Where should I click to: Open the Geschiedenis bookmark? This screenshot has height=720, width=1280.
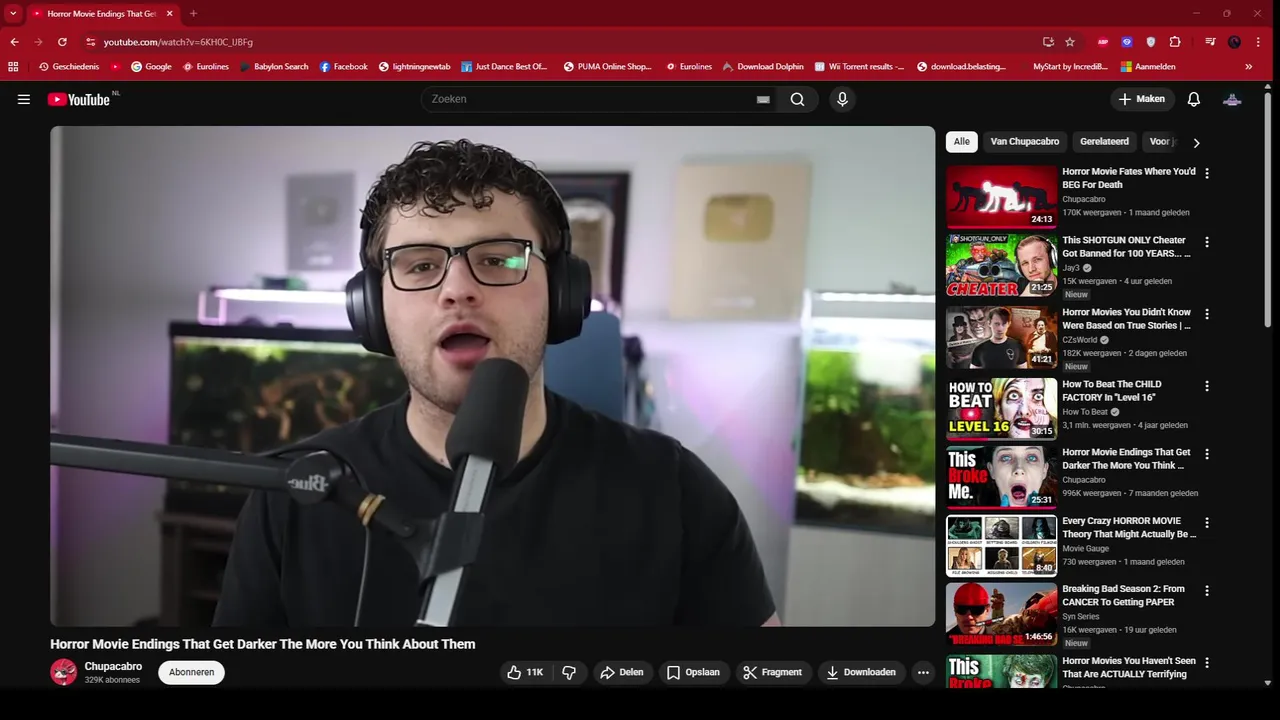click(x=69, y=67)
